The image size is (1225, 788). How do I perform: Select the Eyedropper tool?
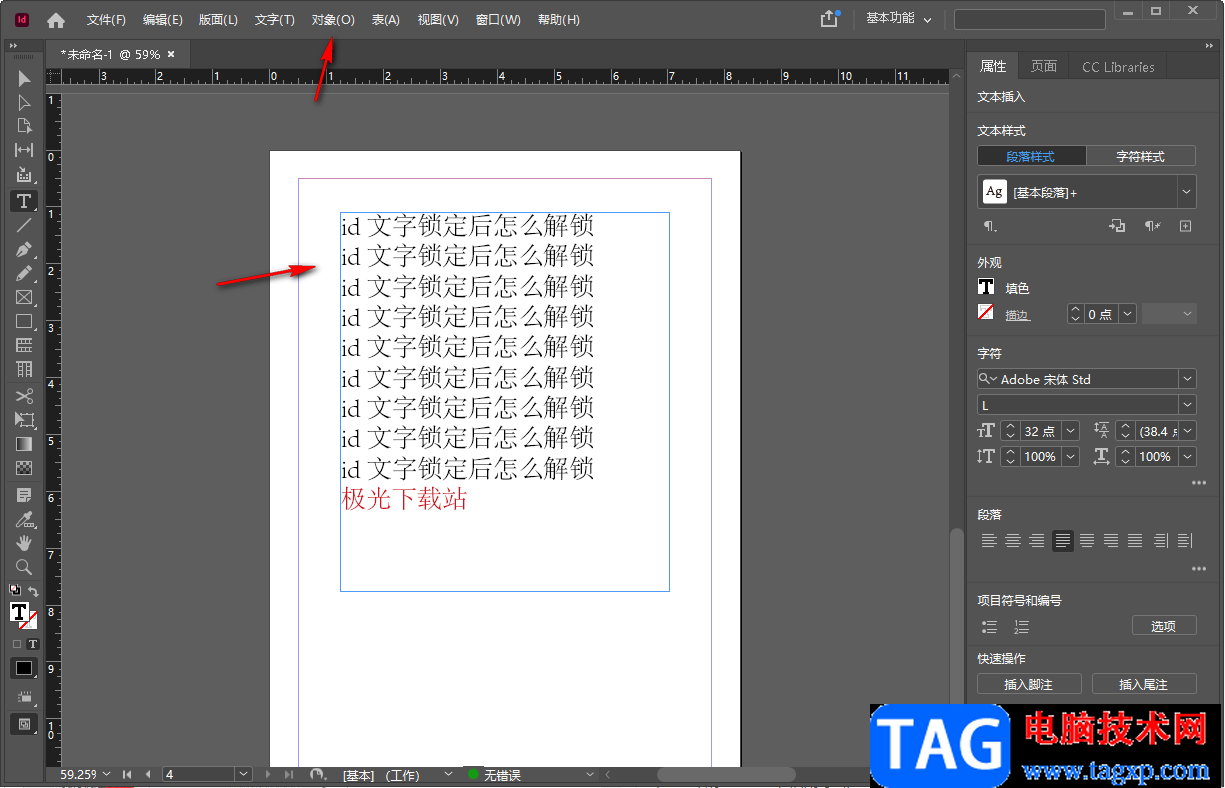24,519
